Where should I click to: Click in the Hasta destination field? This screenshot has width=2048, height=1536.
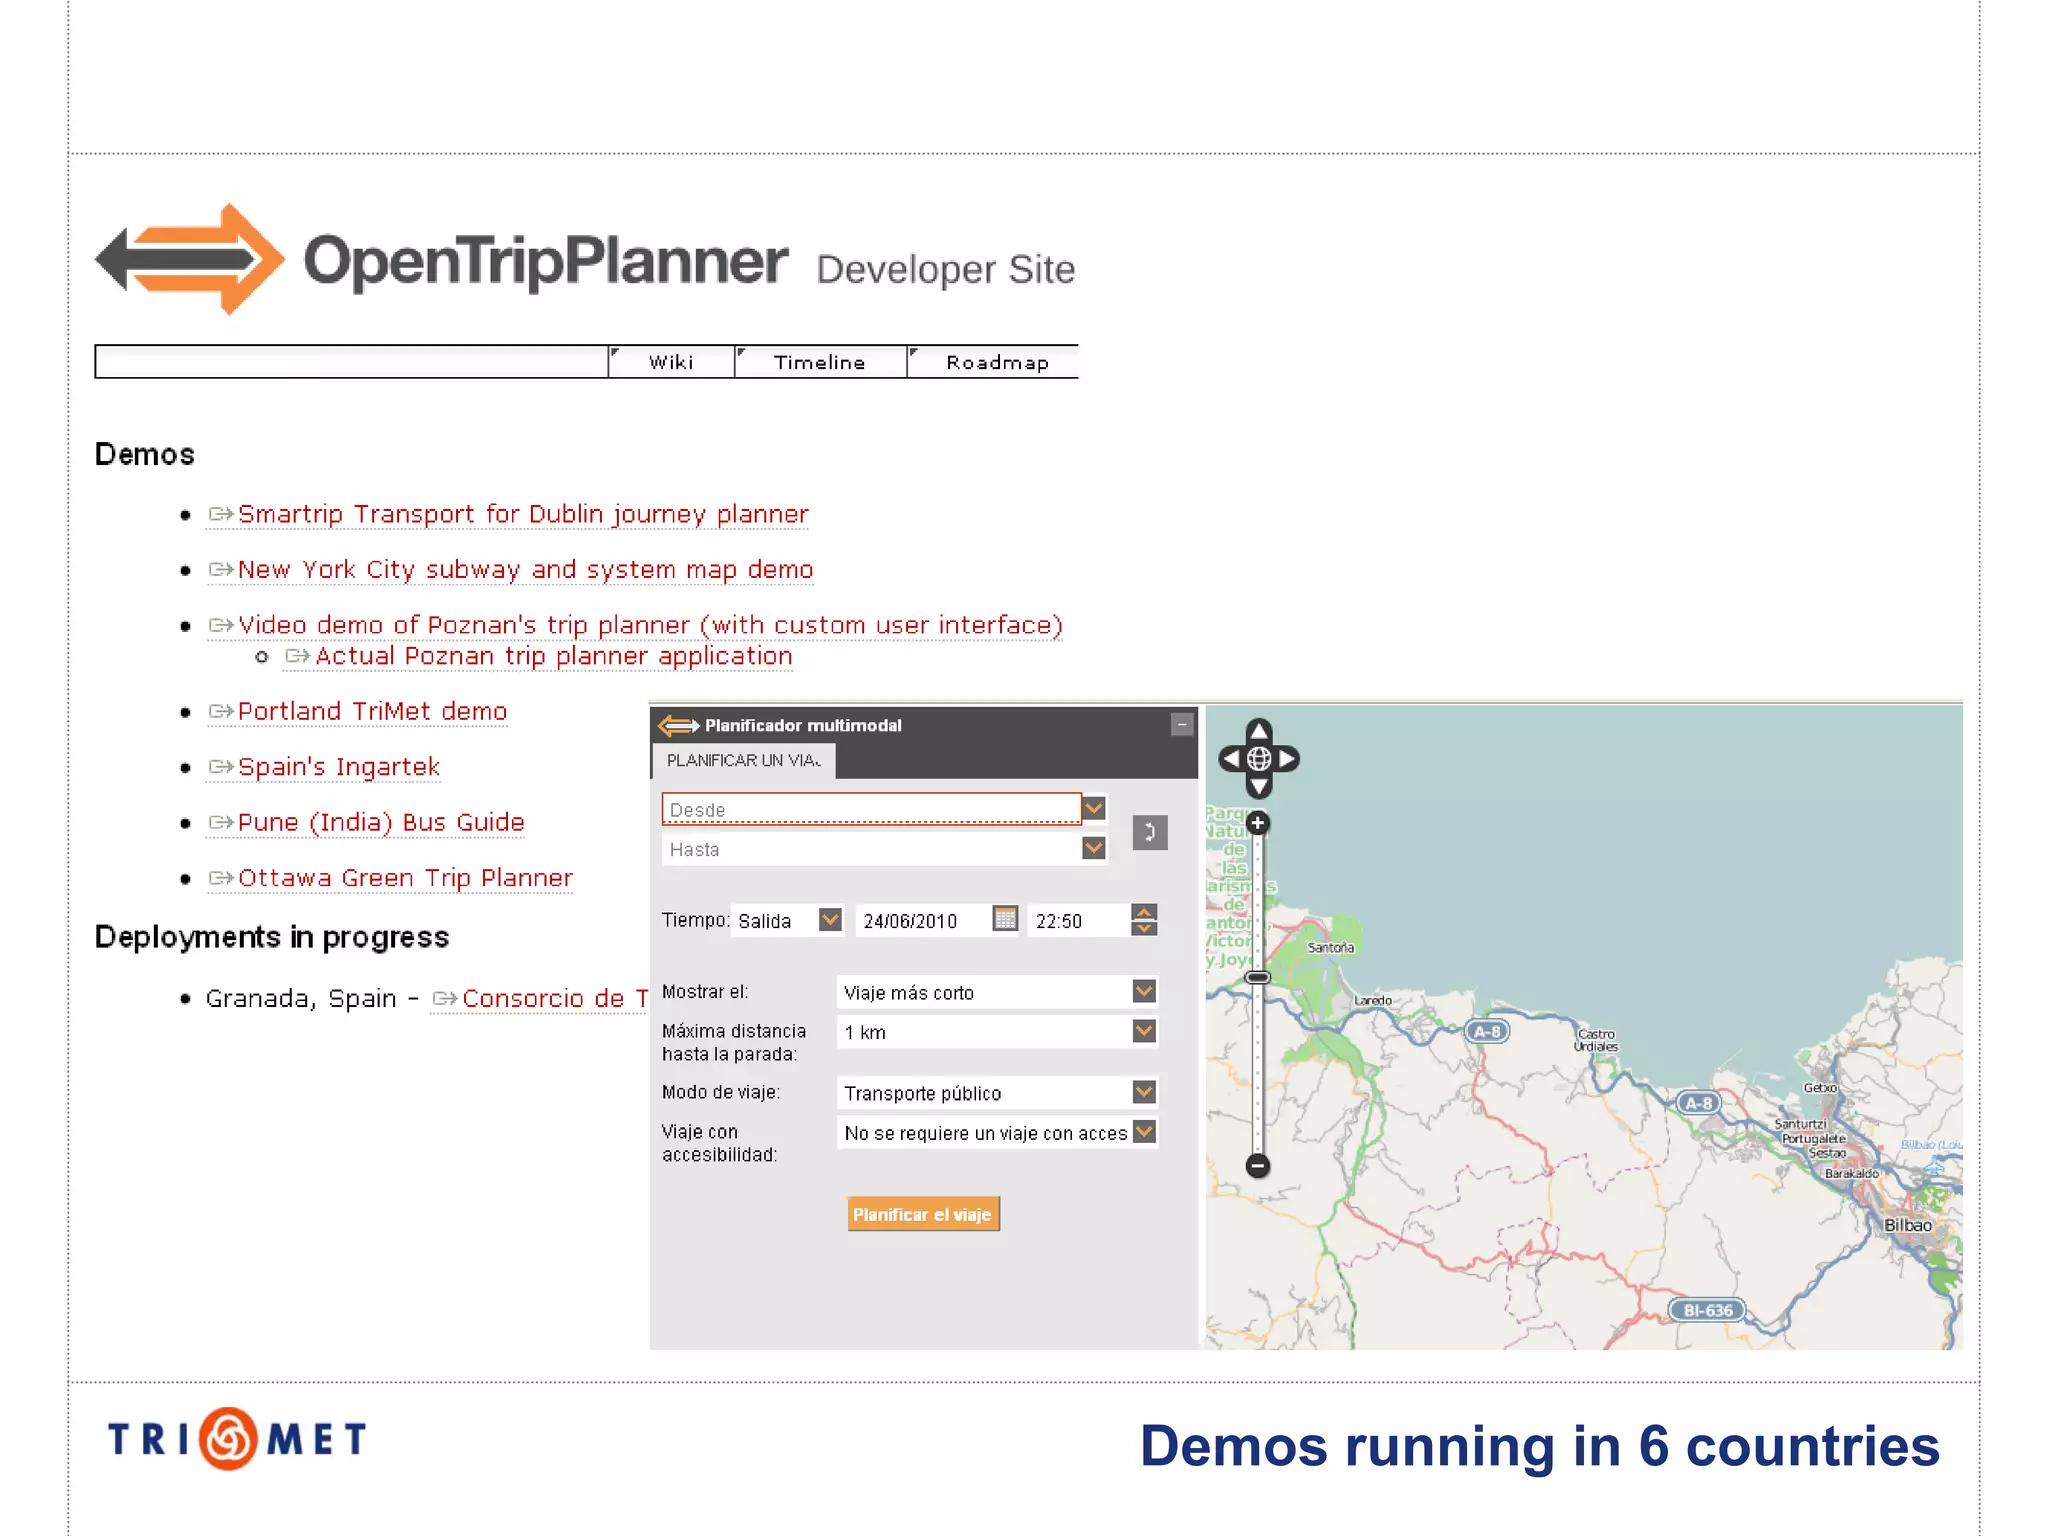(871, 849)
